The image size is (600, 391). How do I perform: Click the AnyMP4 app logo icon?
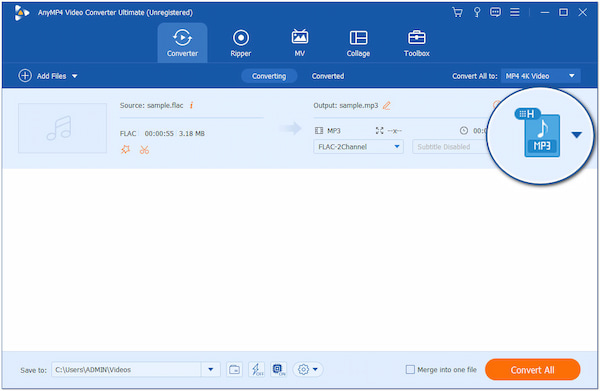pos(21,13)
